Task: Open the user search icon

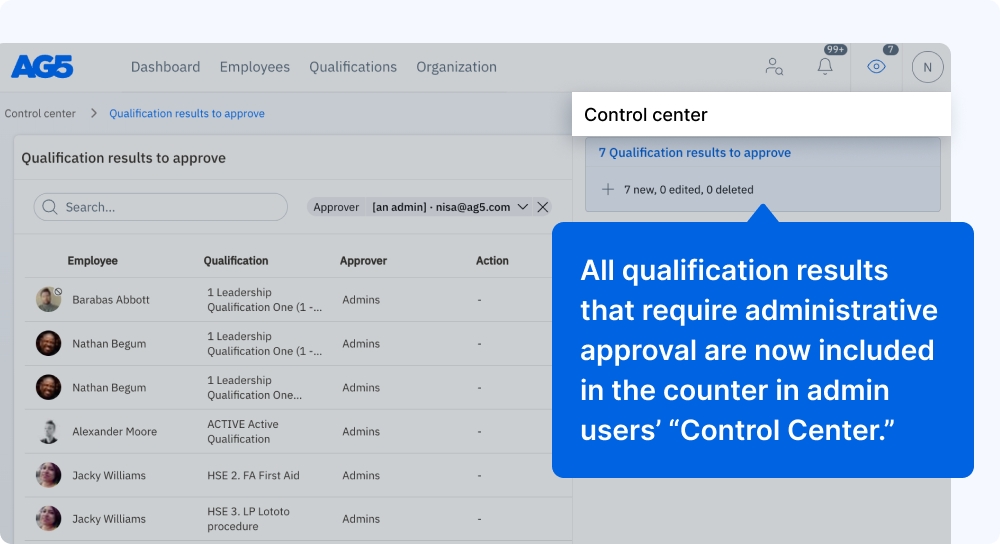Action: [x=774, y=67]
